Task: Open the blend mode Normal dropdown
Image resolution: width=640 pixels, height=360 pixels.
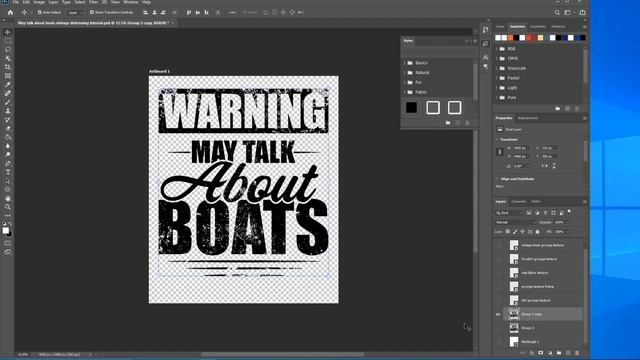Action: pyautogui.click(x=516, y=222)
